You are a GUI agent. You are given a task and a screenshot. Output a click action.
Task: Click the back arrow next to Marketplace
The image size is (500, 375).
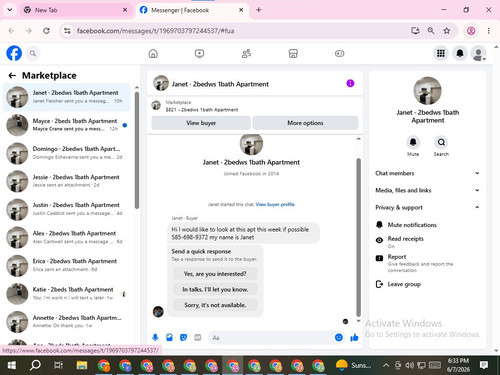(12, 76)
